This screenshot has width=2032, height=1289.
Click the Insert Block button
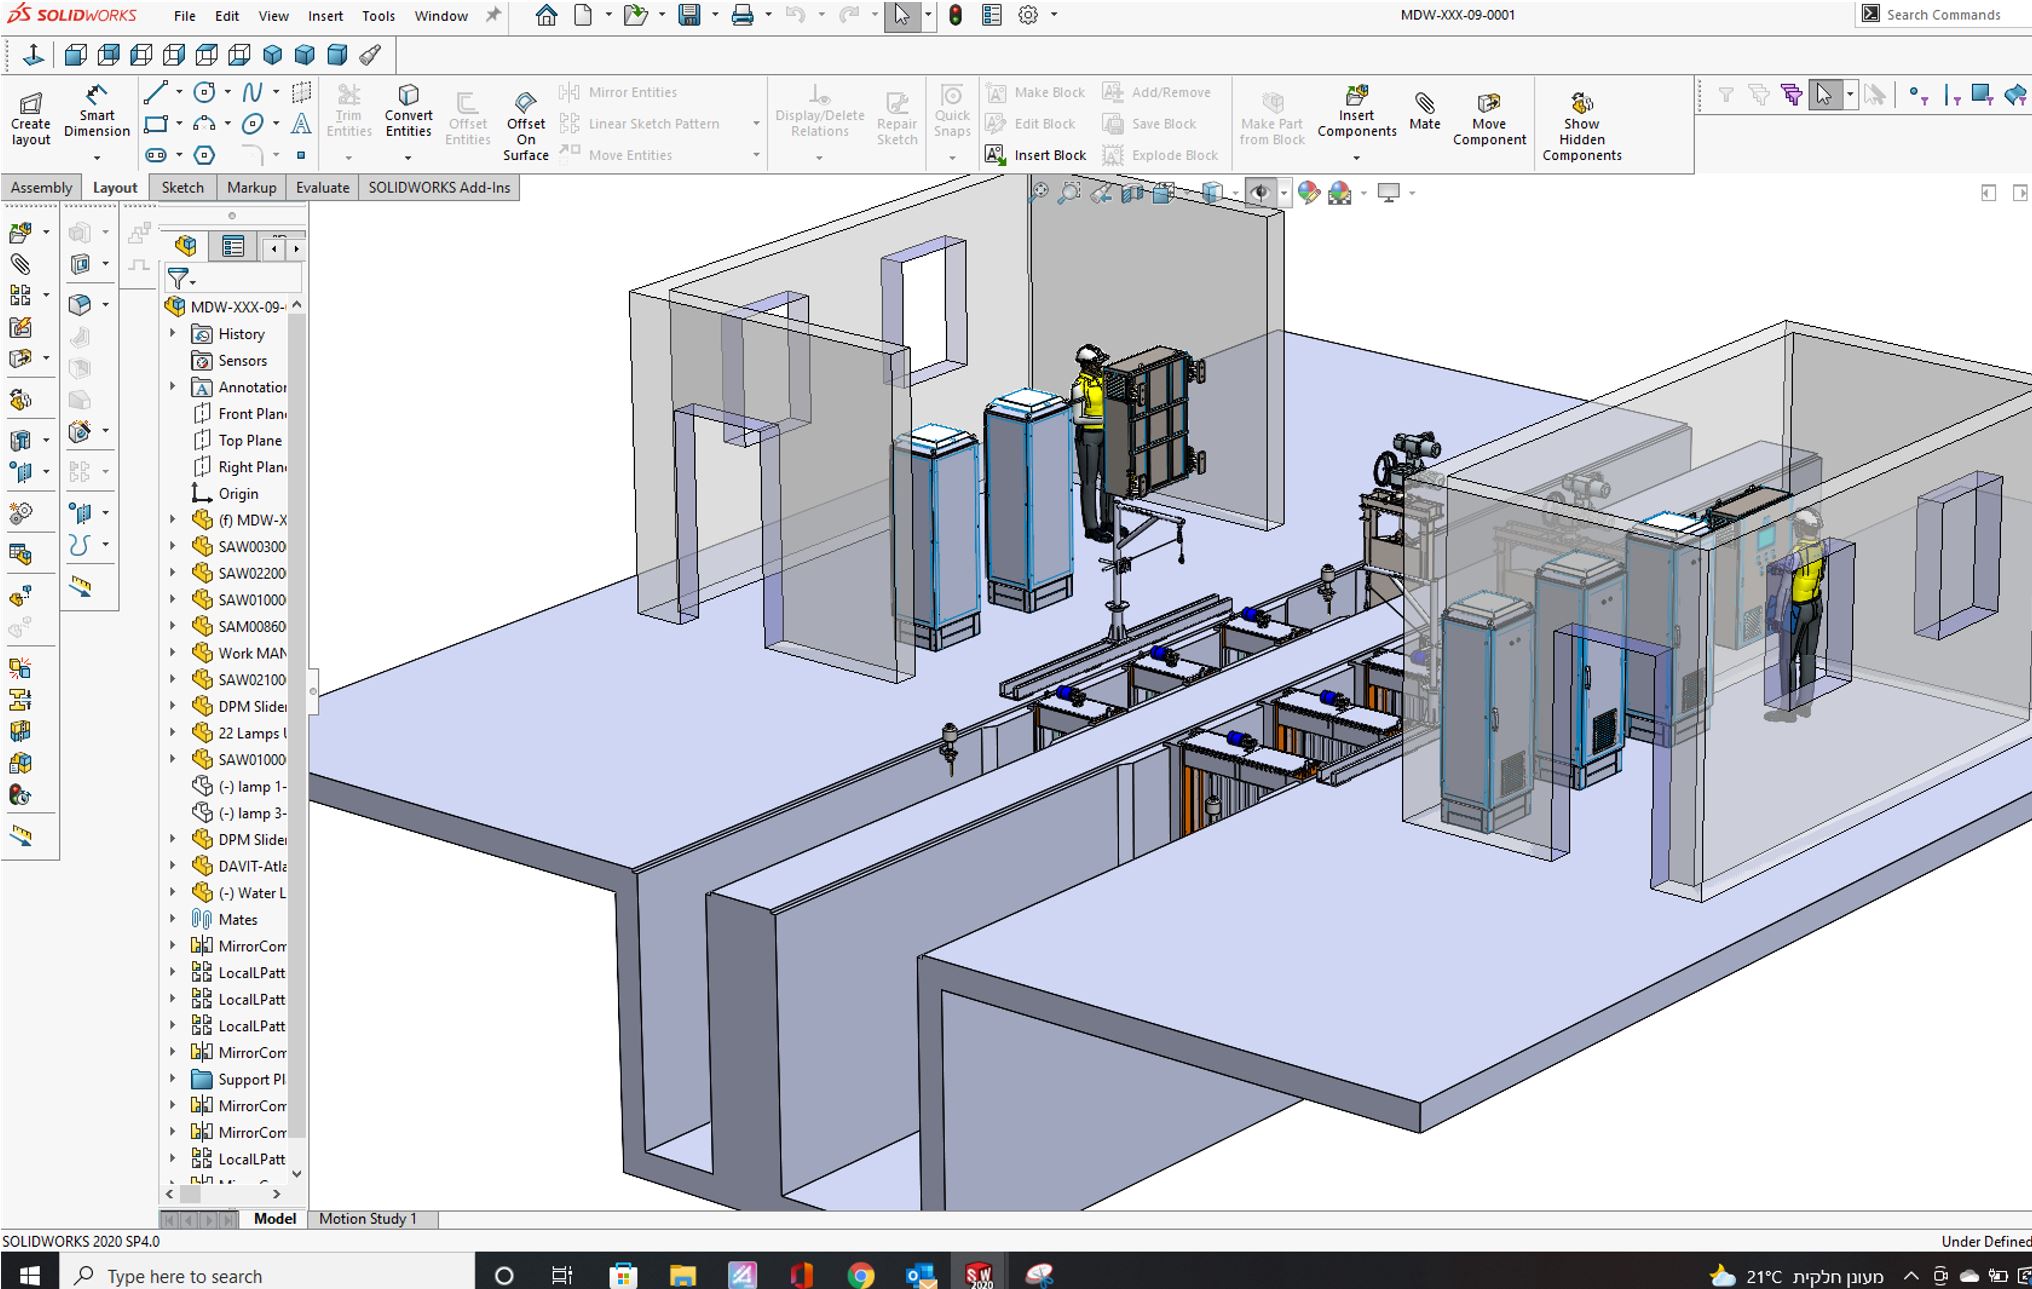click(1036, 155)
